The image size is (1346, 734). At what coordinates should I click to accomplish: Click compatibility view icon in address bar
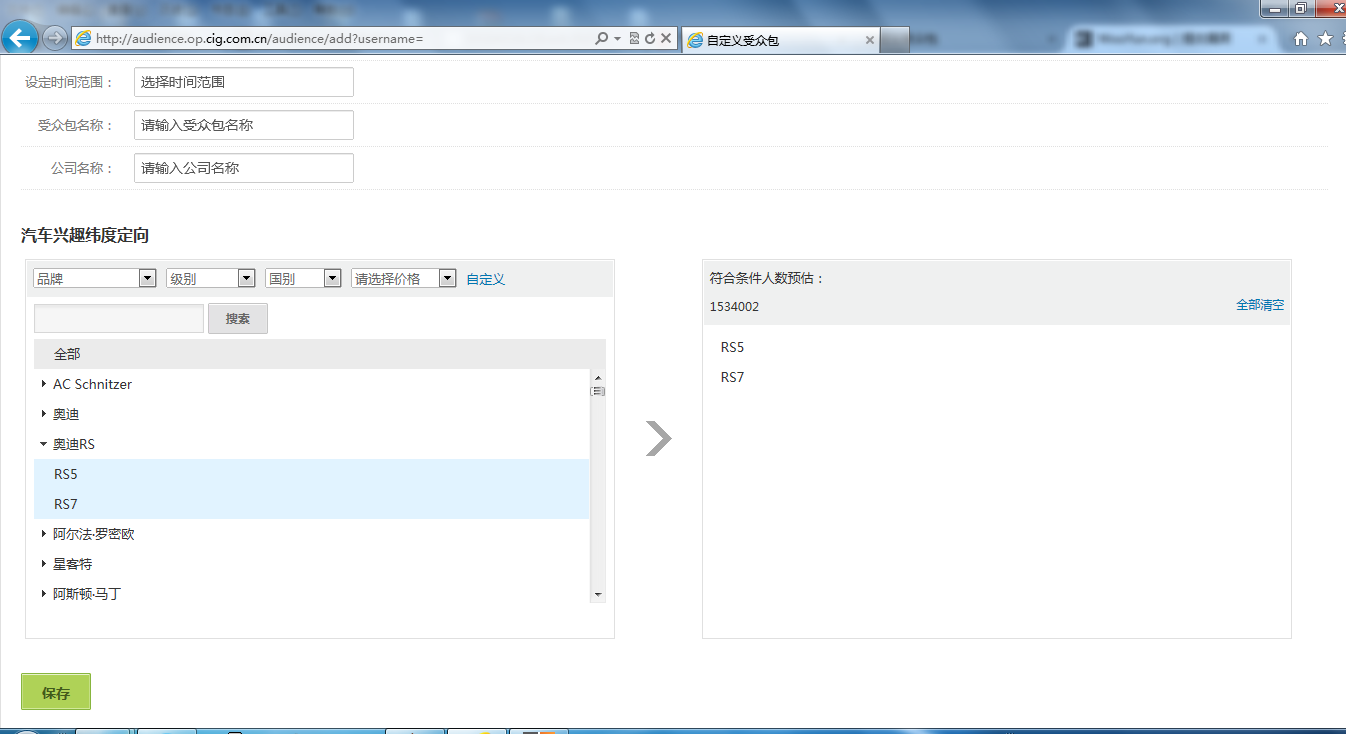coord(635,38)
